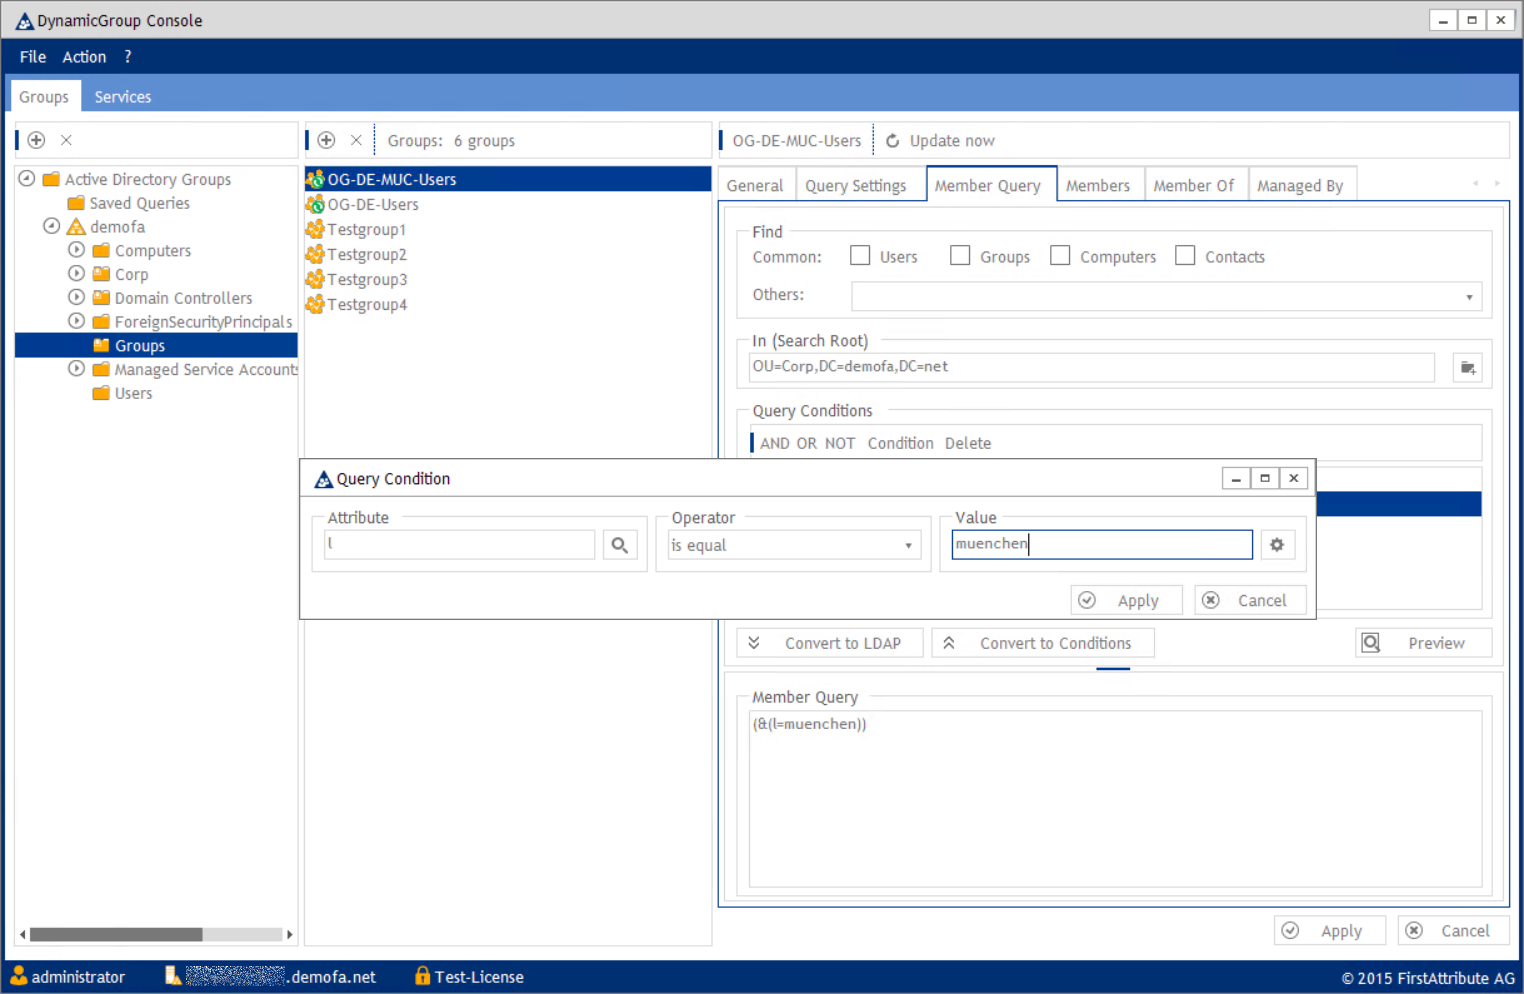Click the delete X icon beside Groups count

[x=356, y=140]
